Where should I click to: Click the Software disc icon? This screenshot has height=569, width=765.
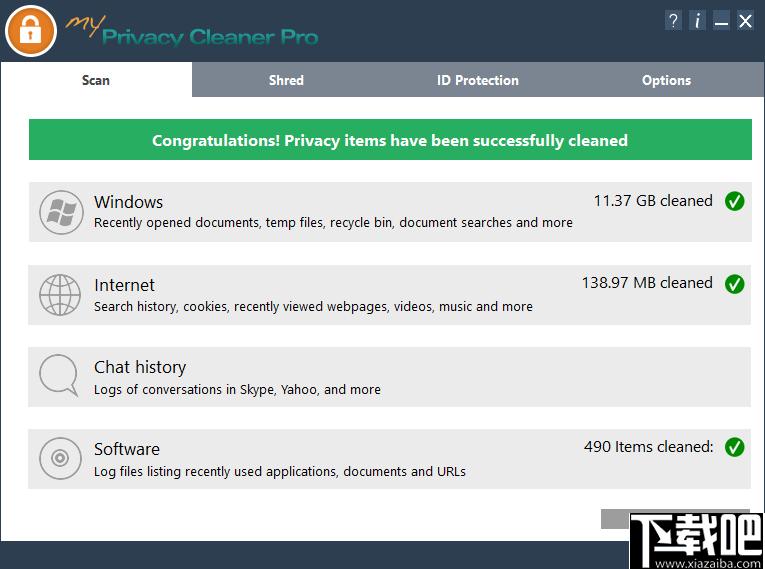click(59, 459)
